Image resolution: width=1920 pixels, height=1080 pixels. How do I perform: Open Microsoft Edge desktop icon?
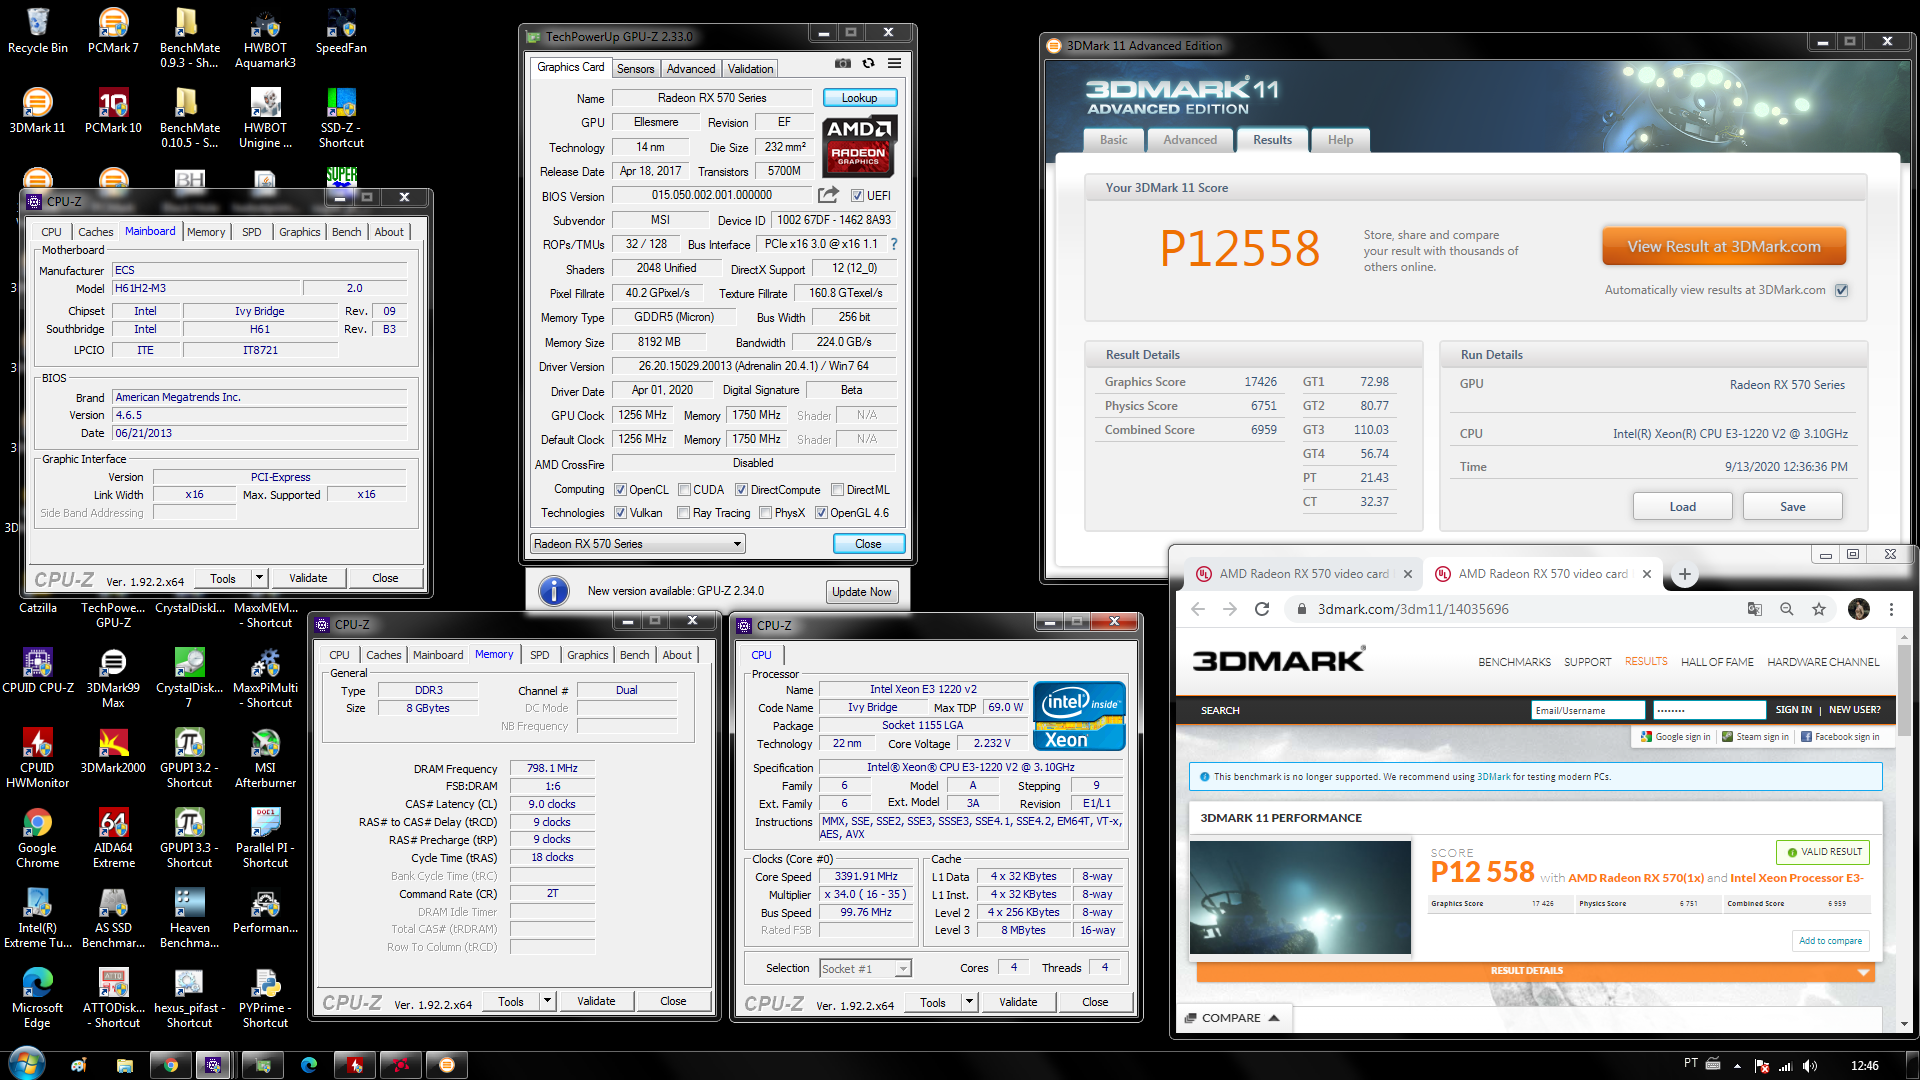[38, 999]
